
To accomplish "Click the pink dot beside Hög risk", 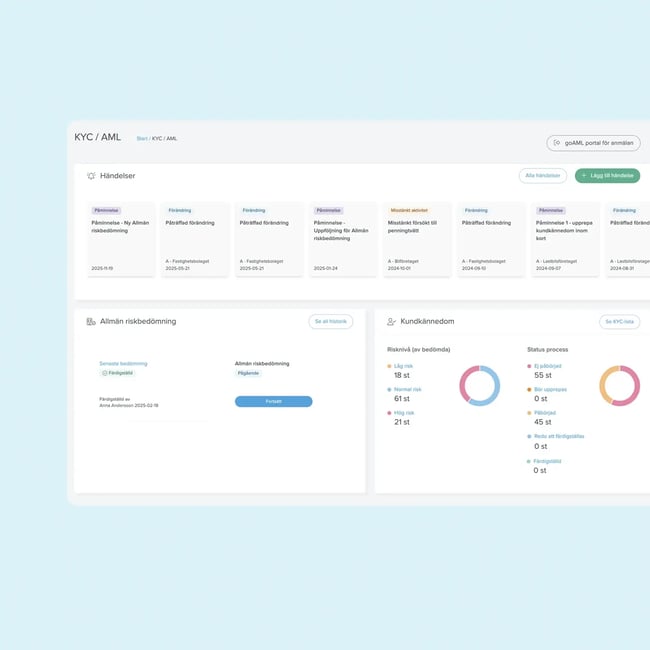I will [x=389, y=413].
